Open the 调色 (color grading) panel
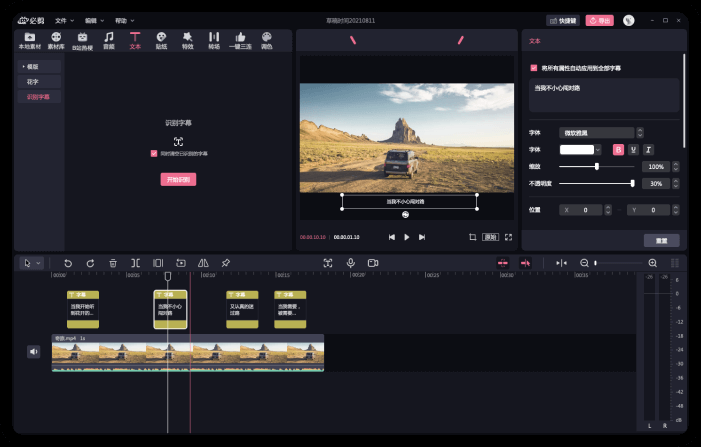The width and height of the screenshot is (701, 447). pos(266,40)
